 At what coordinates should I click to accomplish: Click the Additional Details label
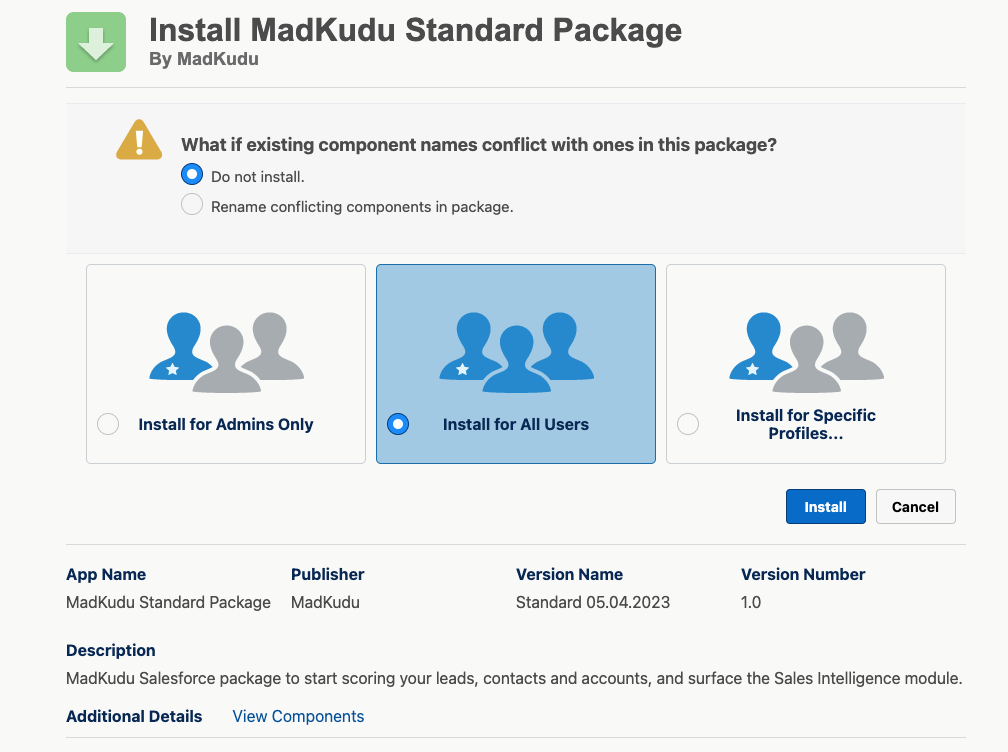134,716
